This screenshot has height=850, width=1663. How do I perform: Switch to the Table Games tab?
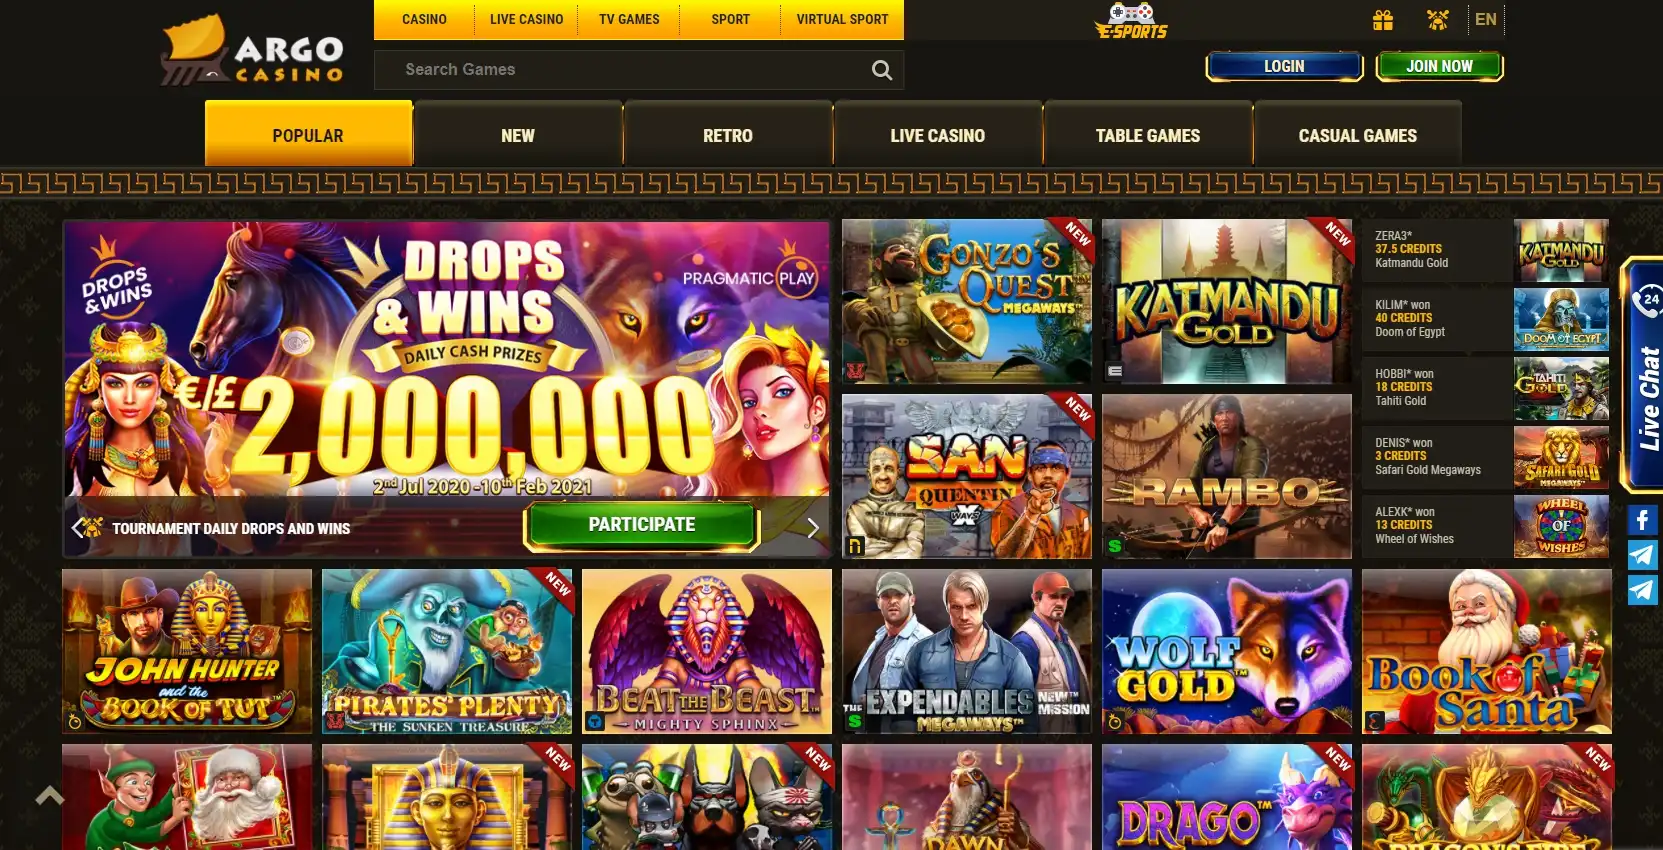click(1147, 134)
